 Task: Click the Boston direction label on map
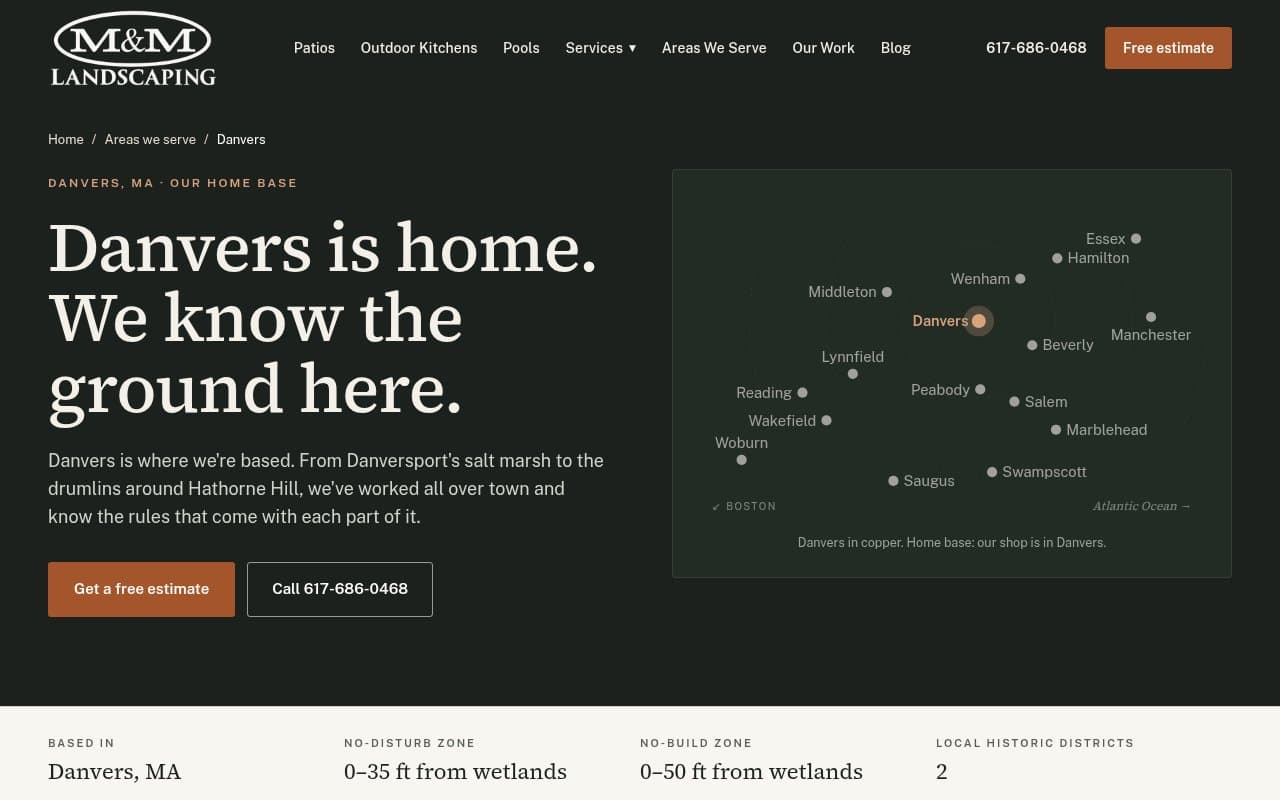744,506
